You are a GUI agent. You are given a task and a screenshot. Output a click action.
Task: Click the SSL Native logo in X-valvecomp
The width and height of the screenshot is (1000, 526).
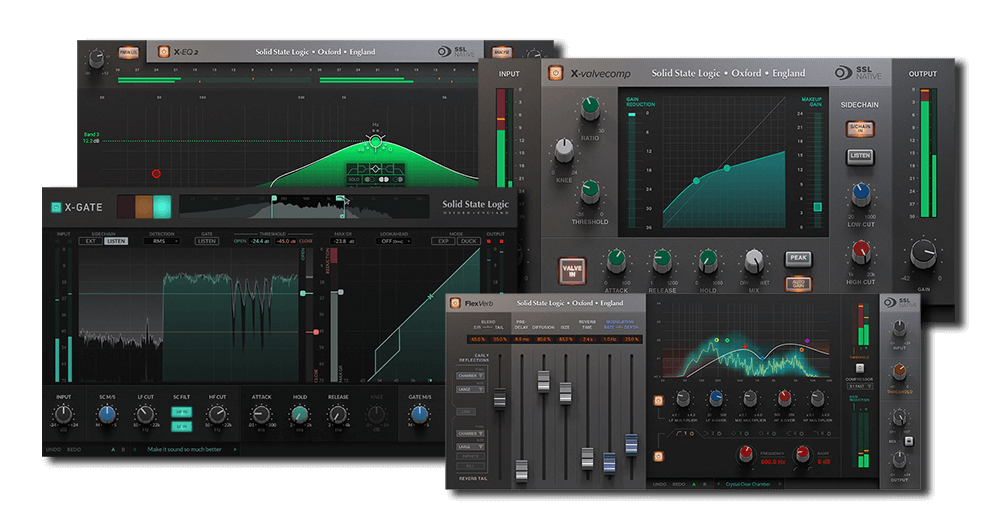(x=858, y=73)
